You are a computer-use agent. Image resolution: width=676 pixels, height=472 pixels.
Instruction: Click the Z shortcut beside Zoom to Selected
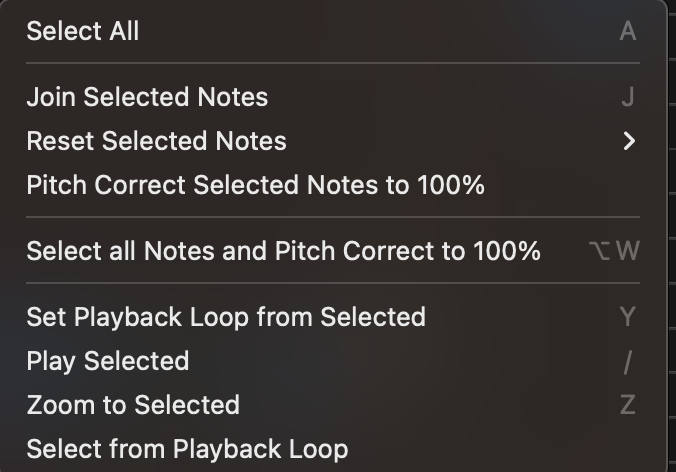point(627,405)
